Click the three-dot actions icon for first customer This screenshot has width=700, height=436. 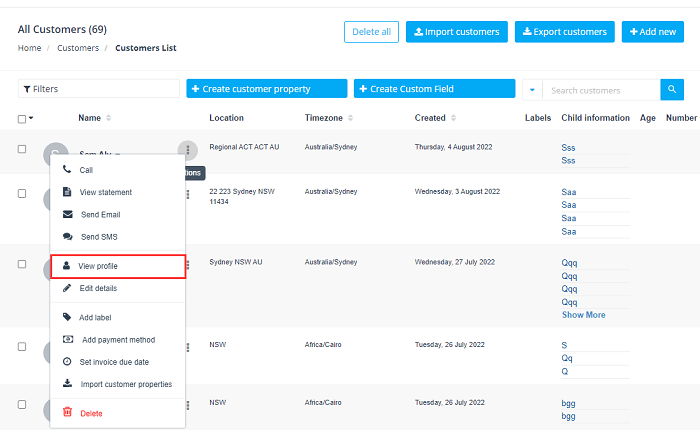(x=187, y=150)
